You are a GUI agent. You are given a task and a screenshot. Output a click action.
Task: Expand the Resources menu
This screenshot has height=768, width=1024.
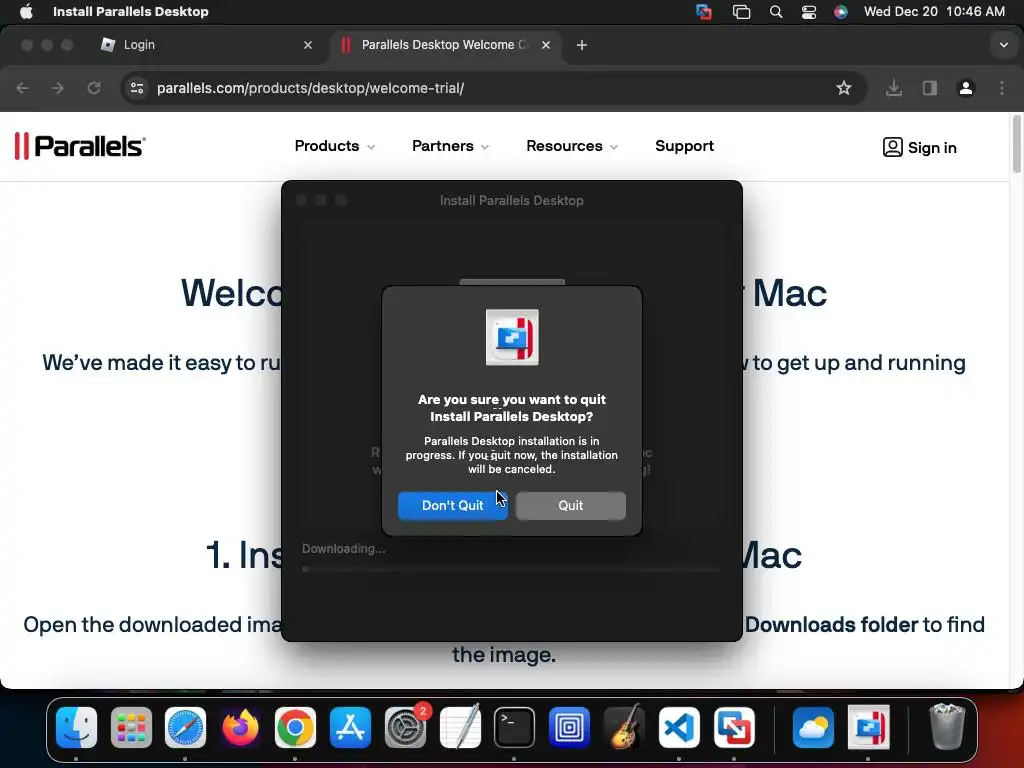[571, 146]
